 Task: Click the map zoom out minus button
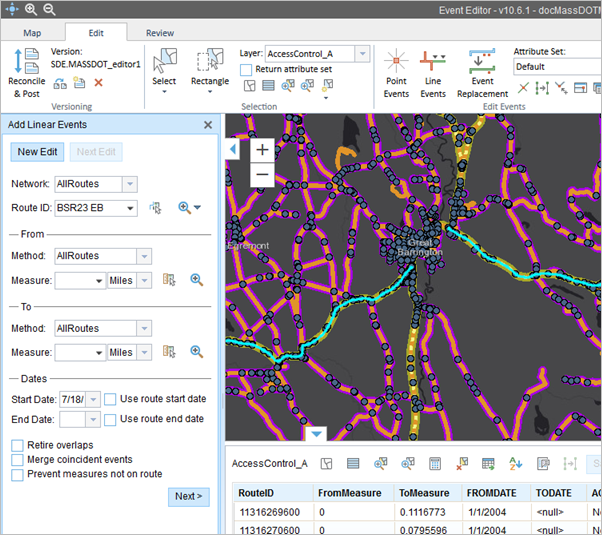pyautogui.click(x=262, y=173)
